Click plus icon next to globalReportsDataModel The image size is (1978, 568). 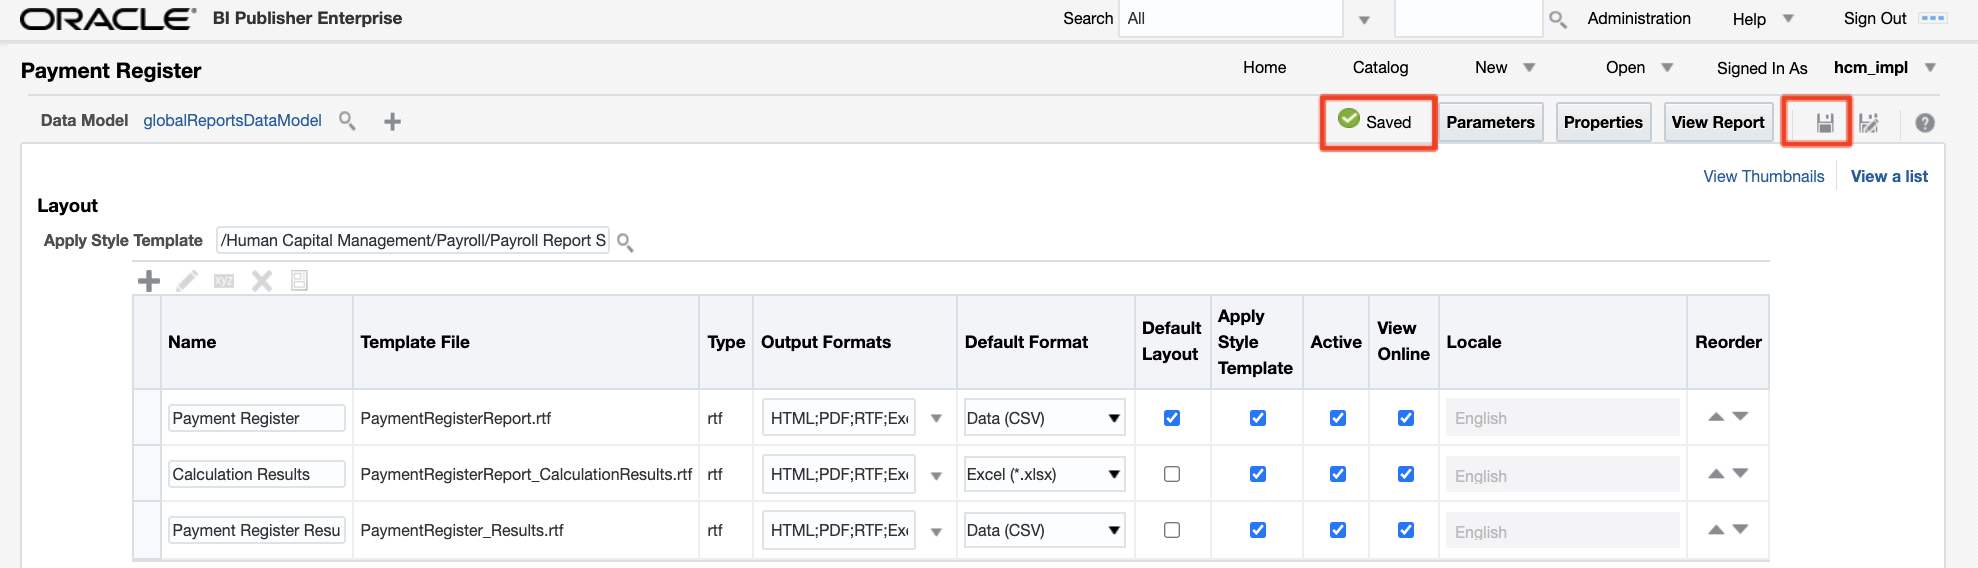tap(392, 122)
